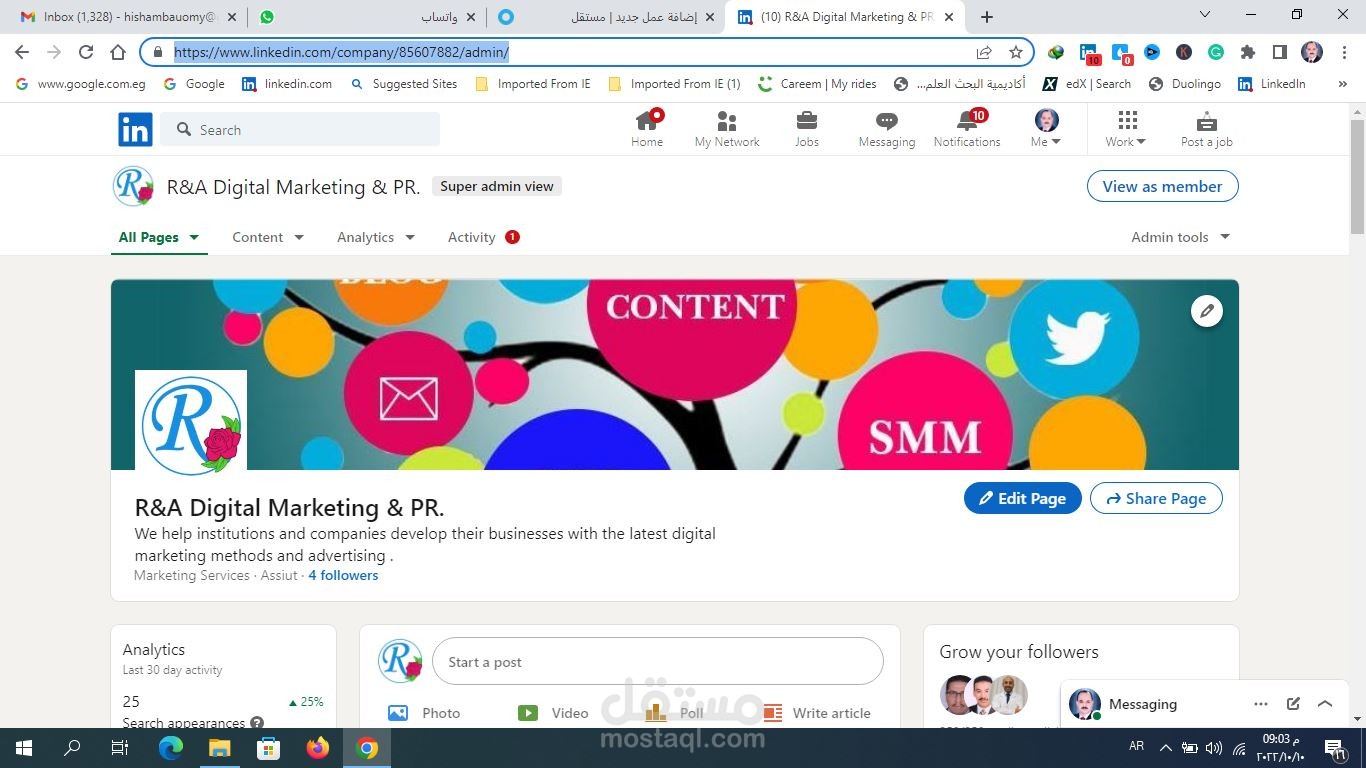Click the LinkedIn logo
This screenshot has height=768, width=1366.
[x=136, y=130]
